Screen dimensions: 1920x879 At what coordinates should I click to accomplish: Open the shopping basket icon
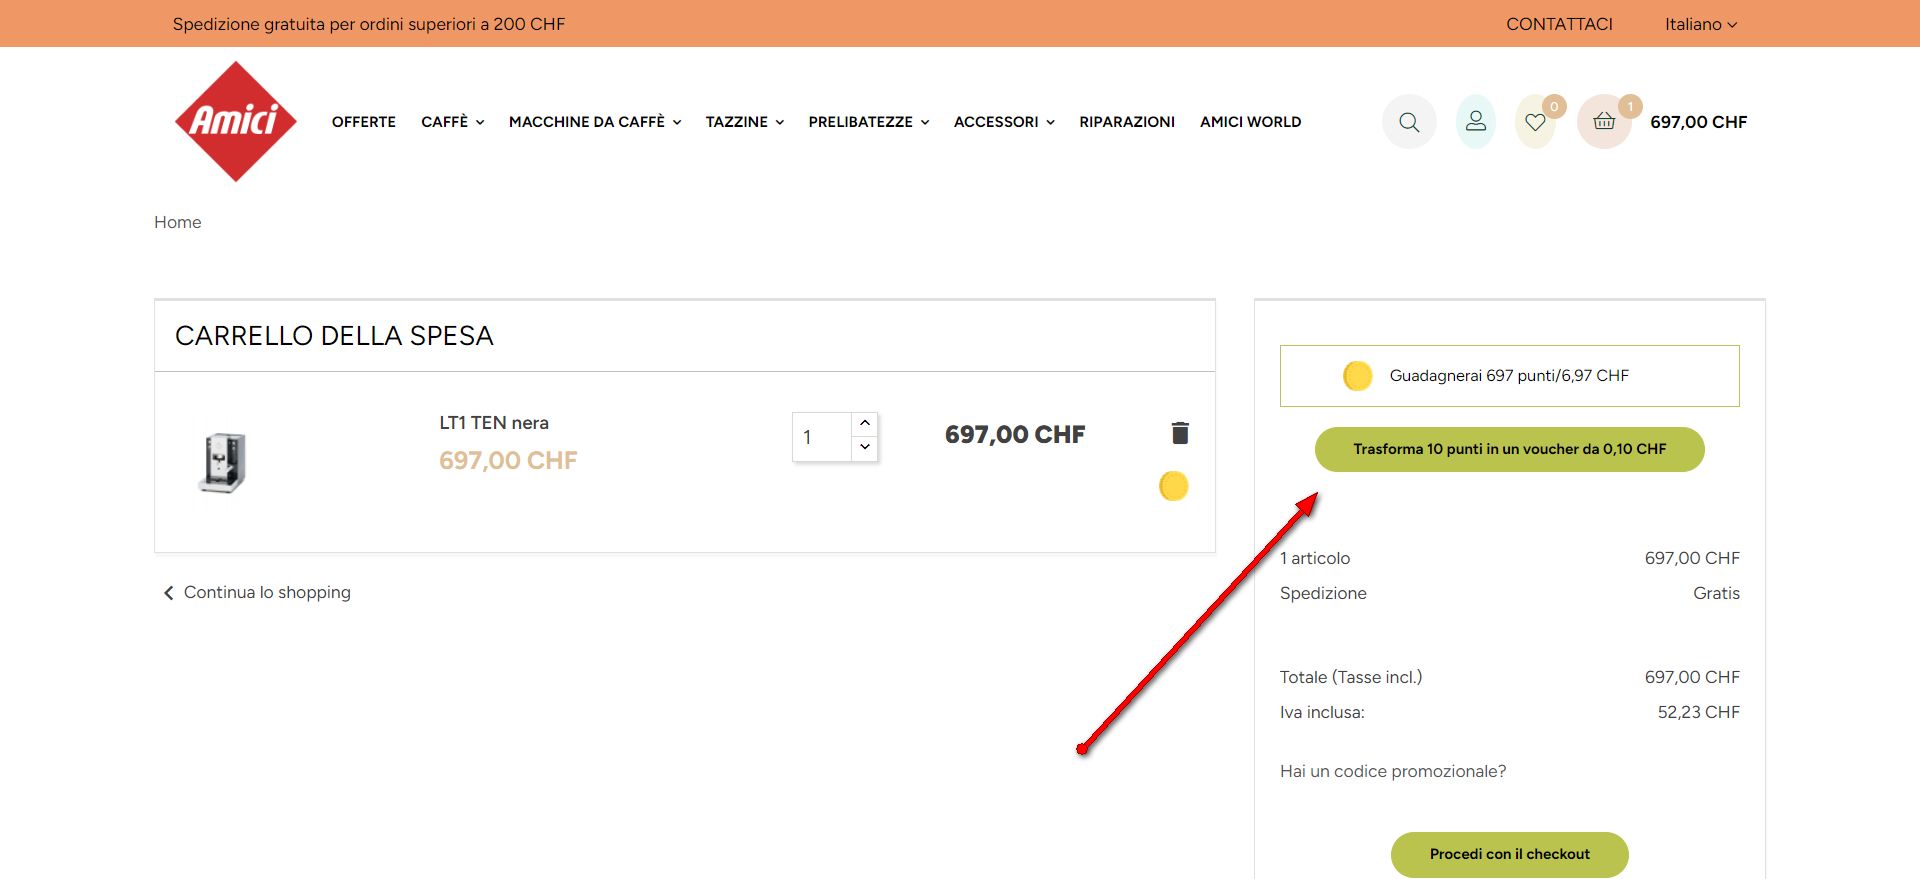tap(1604, 122)
